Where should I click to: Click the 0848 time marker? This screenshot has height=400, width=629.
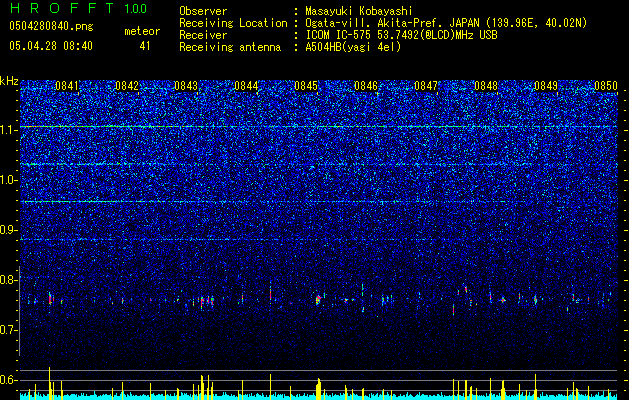[x=486, y=86]
